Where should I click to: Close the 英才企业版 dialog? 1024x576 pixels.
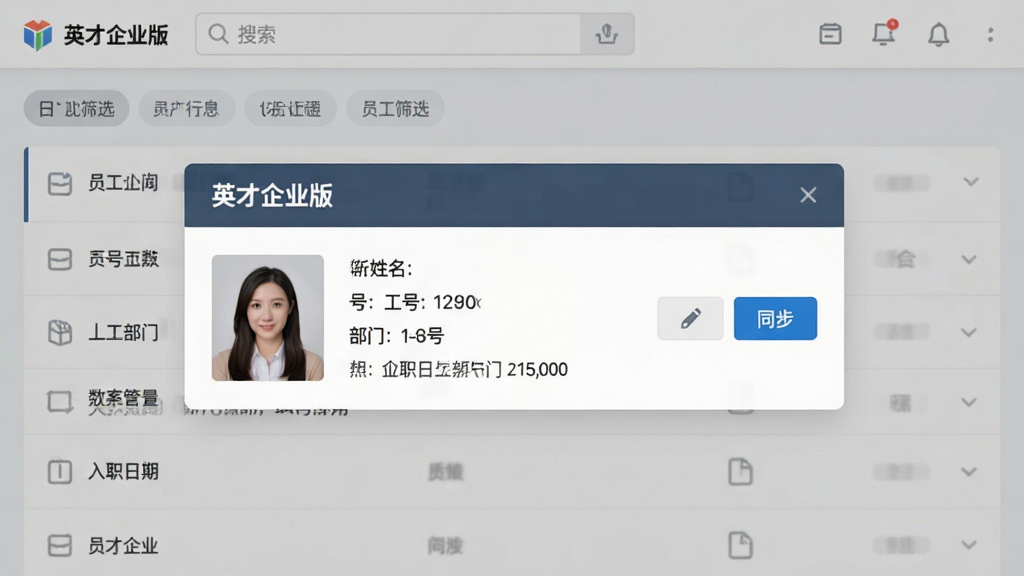[x=808, y=195]
